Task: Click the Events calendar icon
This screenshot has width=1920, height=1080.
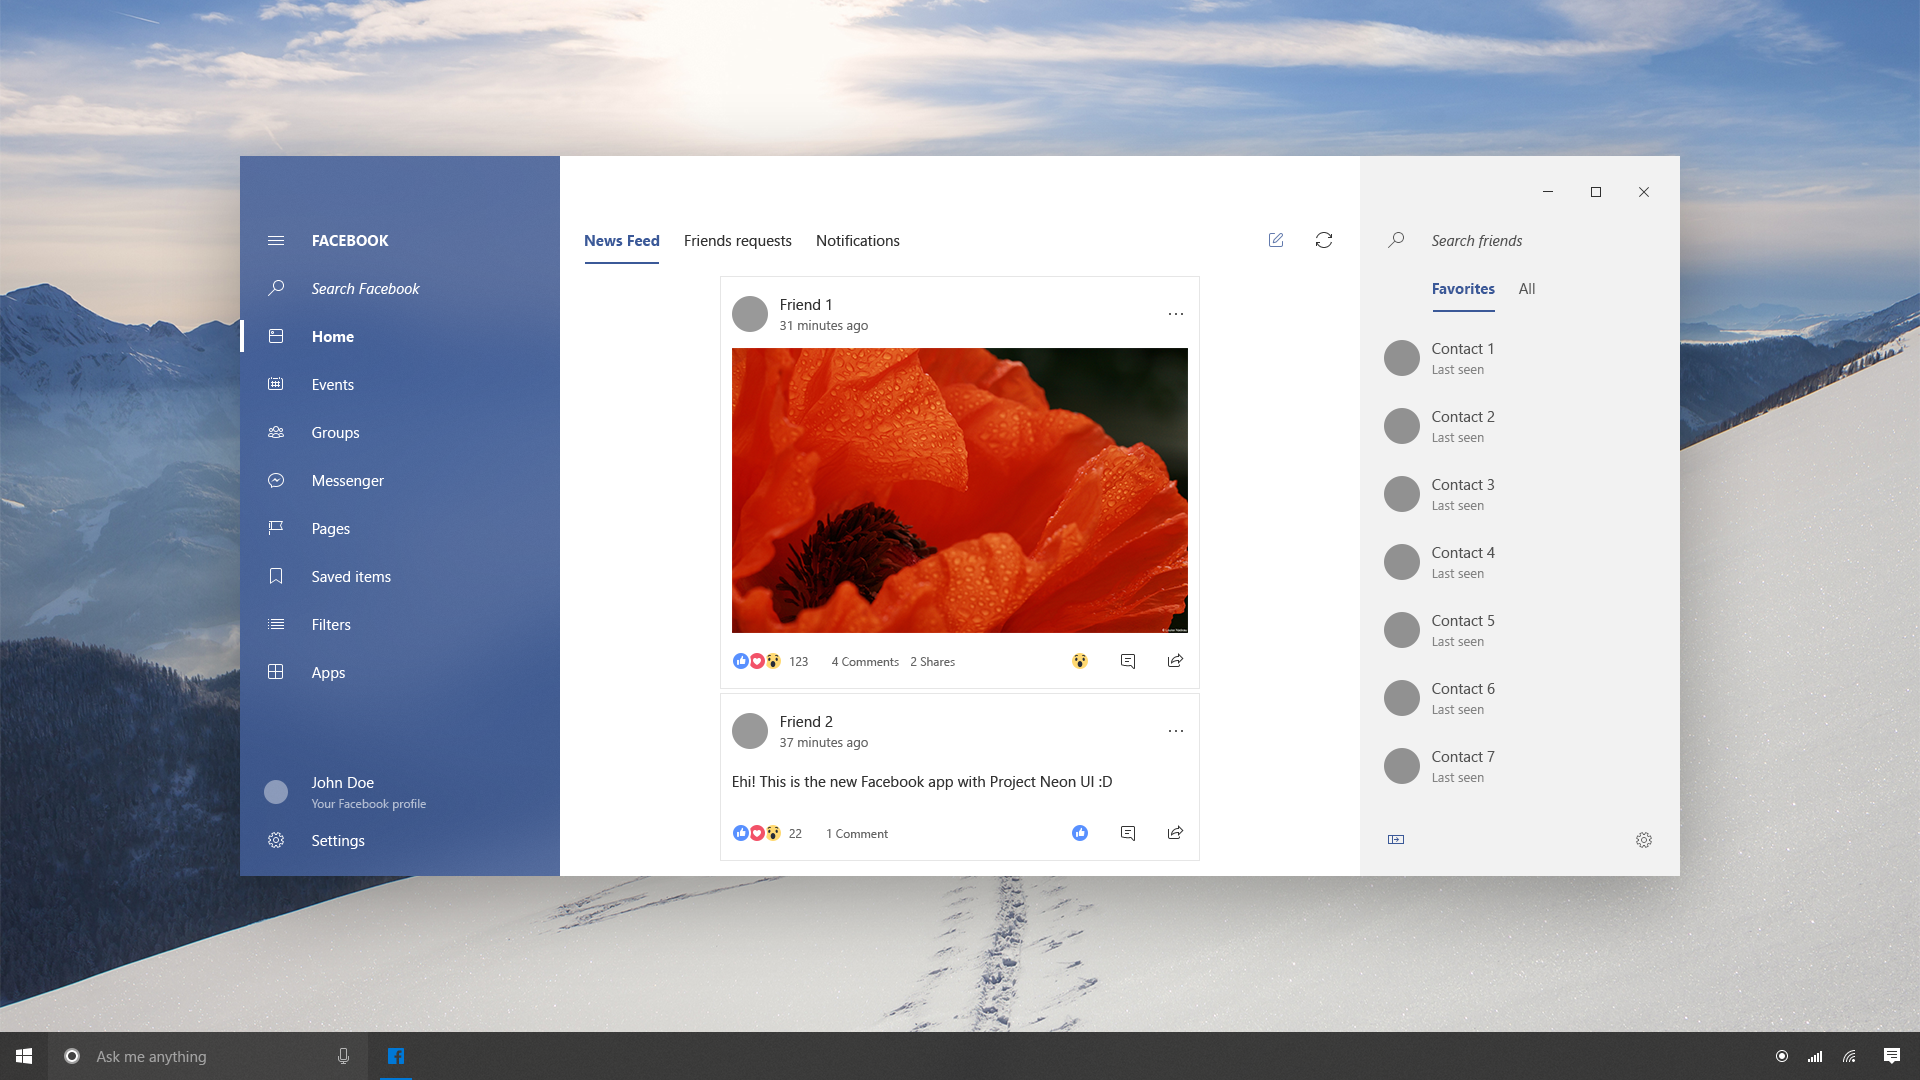Action: tap(276, 384)
